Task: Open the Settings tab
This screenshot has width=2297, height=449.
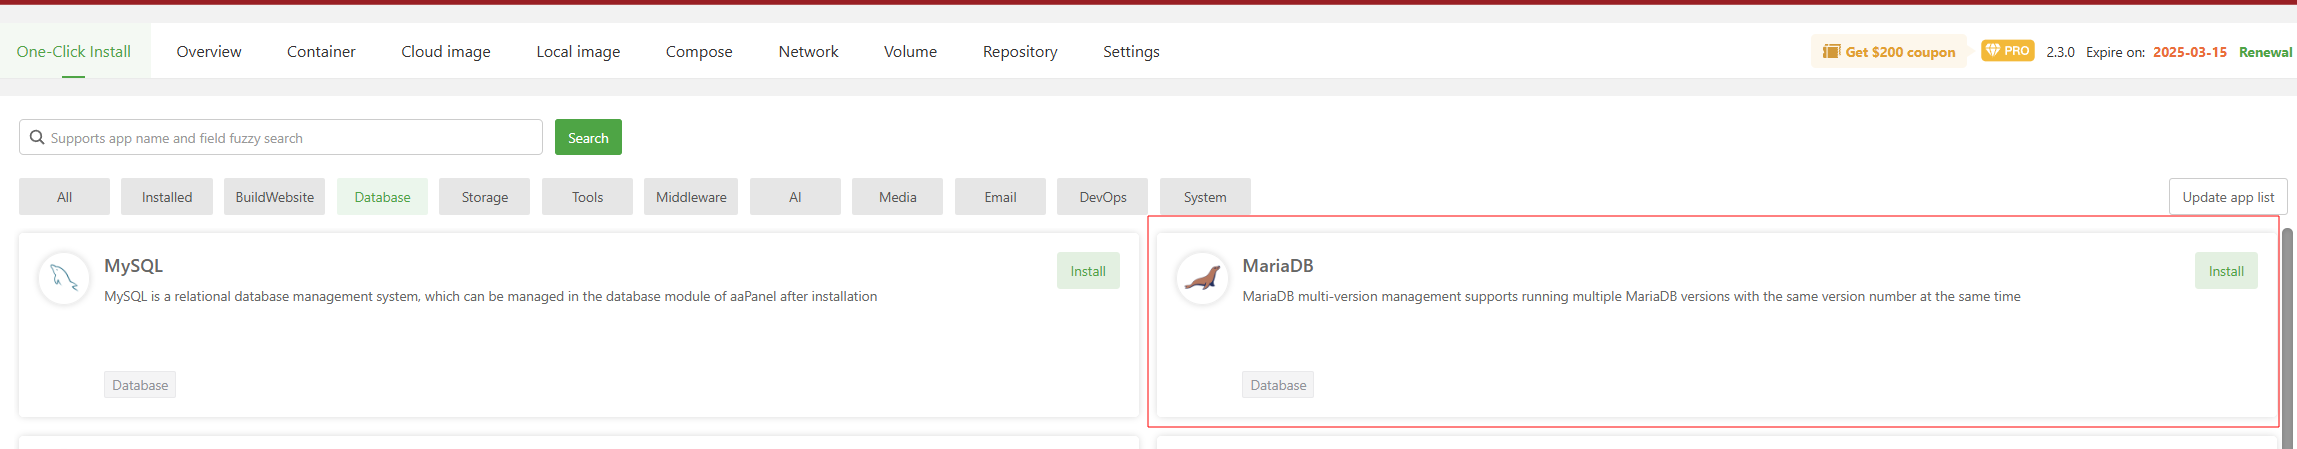Action: click(1131, 51)
